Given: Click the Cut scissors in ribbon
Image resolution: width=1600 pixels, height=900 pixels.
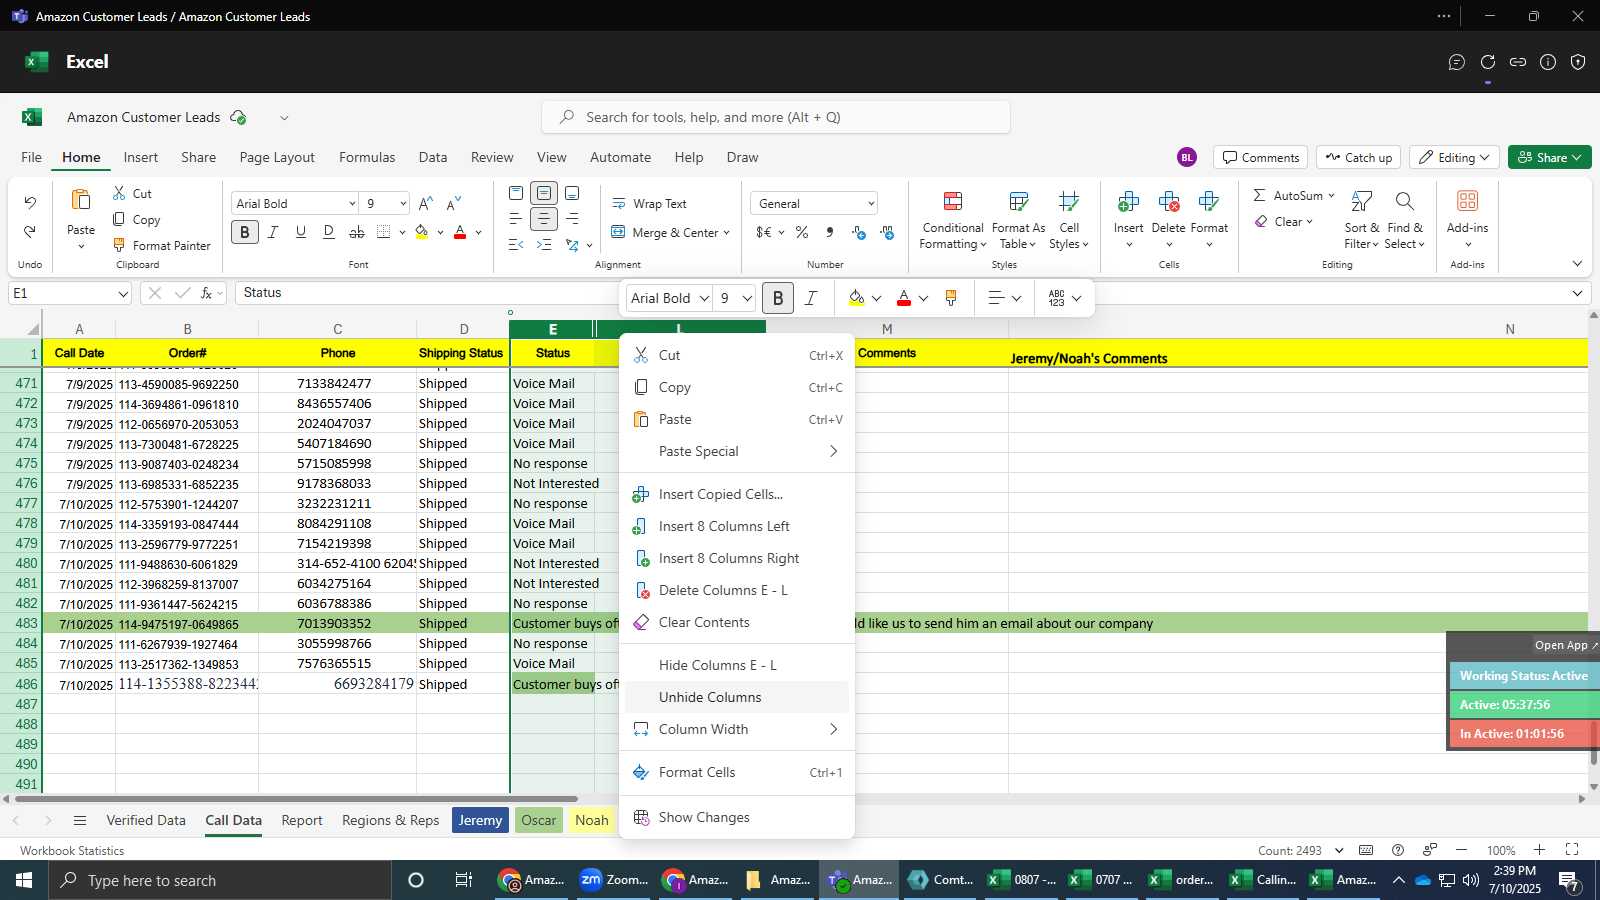Looking at the screenshot, I should (119, 193).
